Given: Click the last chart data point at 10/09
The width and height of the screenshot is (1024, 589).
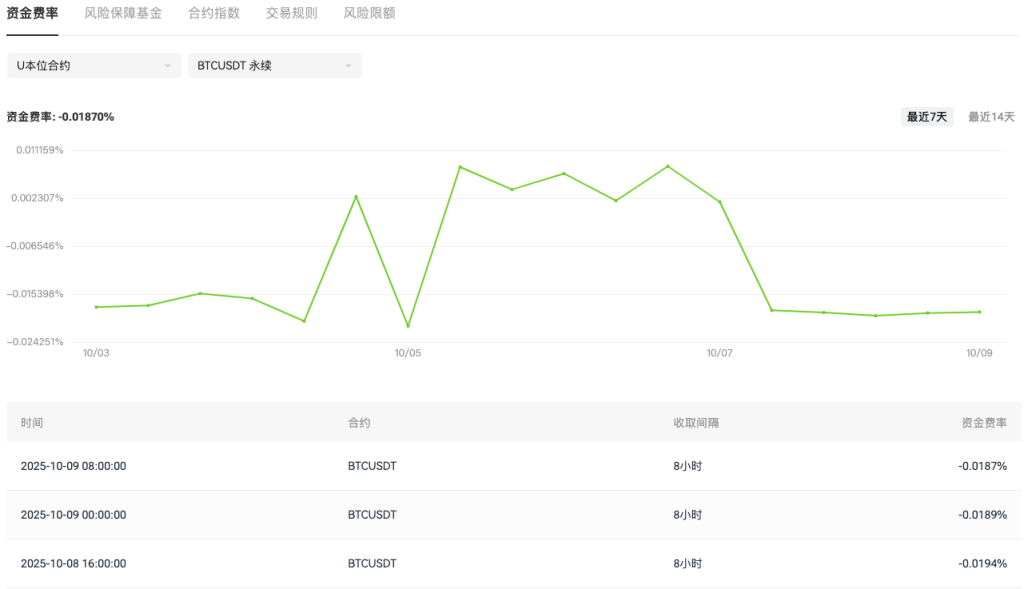Looking at the screenshot, I should pos(979,312).
